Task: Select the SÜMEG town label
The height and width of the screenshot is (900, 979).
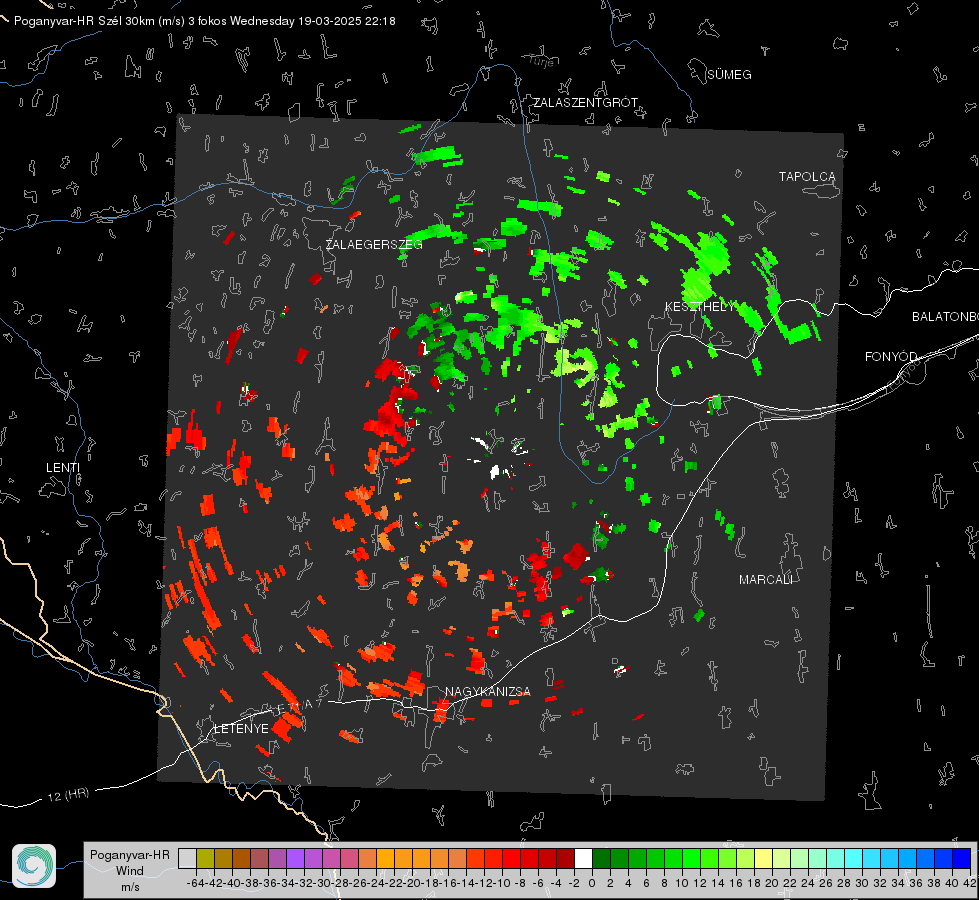Action: tap(729, 75)
